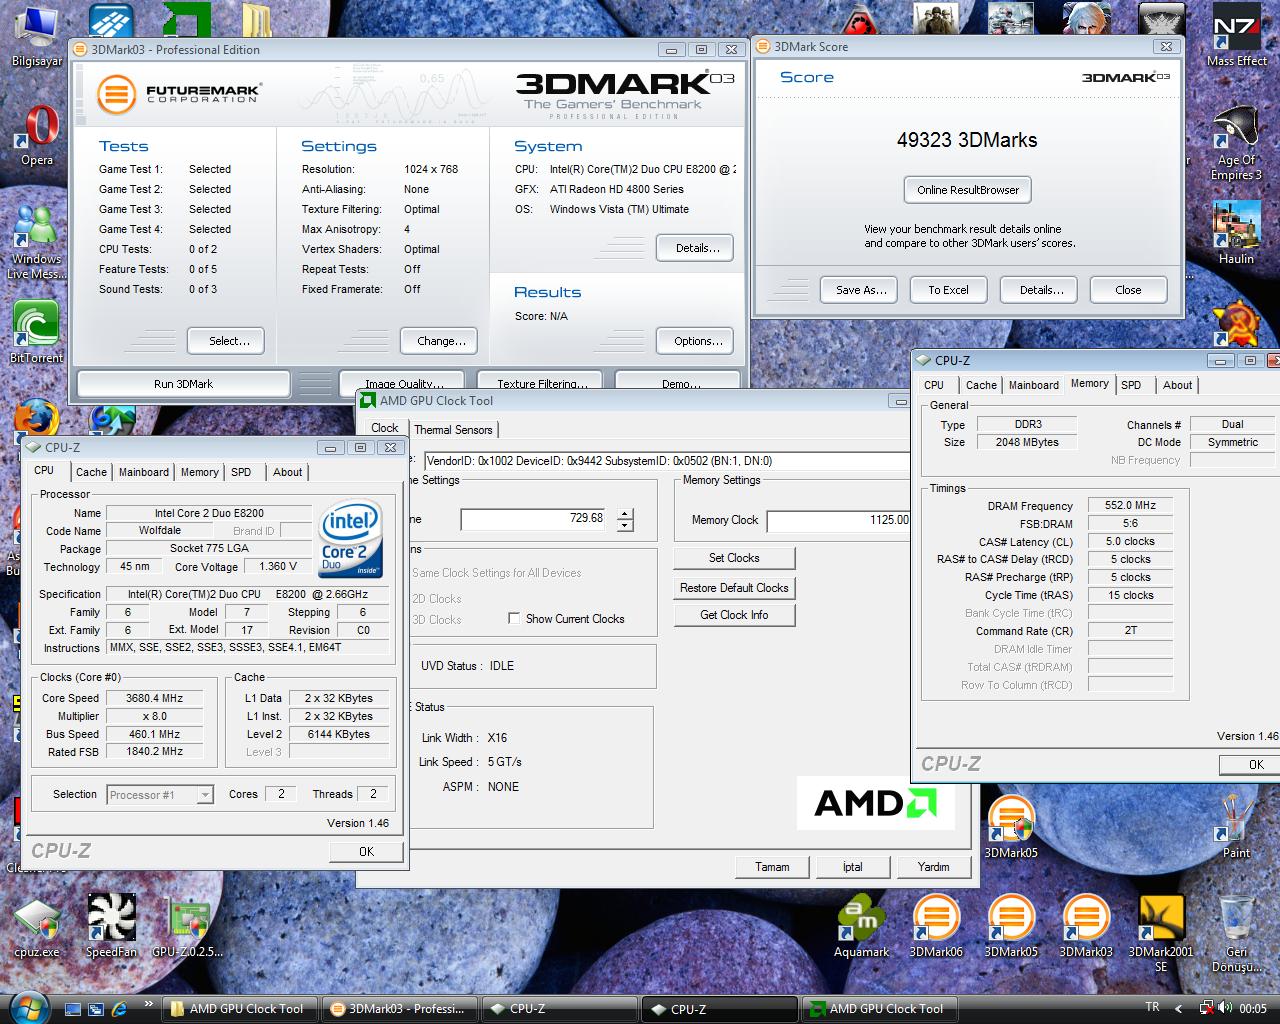Open Mainboard tab in left CPU-Z

point(144,472)
